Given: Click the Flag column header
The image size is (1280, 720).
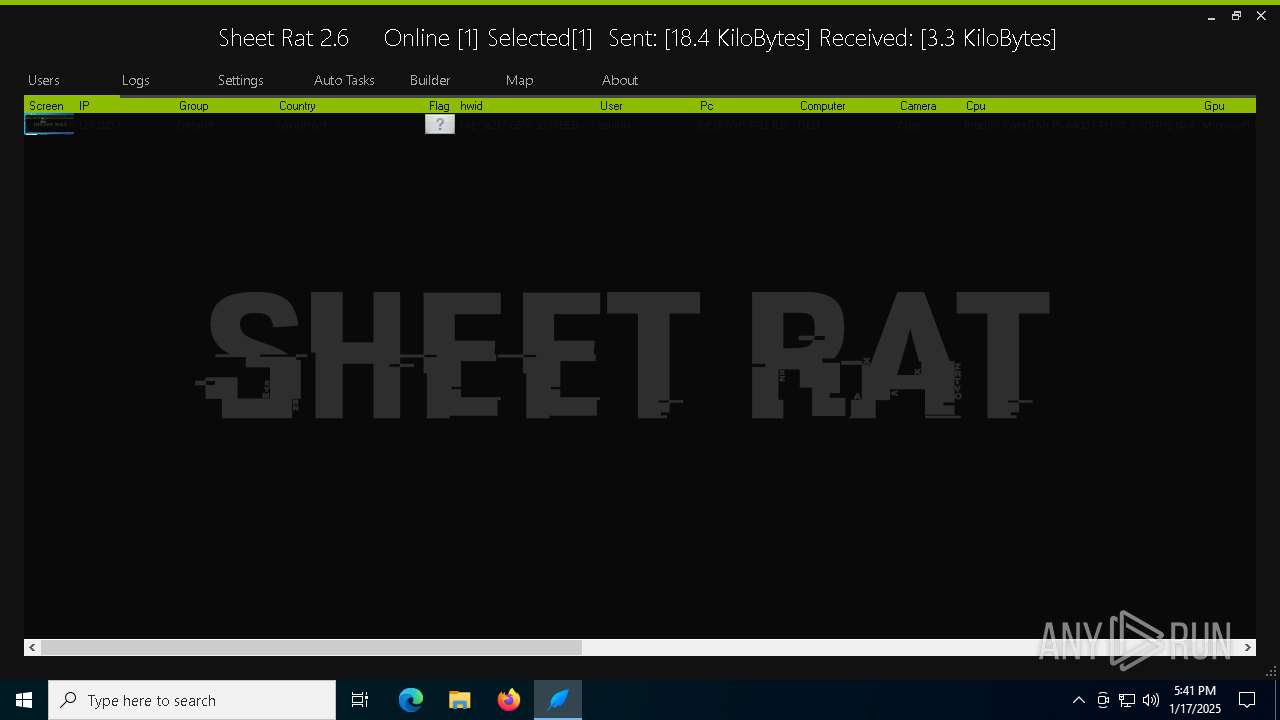Looking at the screenshot, I should (x=440, y=106).
